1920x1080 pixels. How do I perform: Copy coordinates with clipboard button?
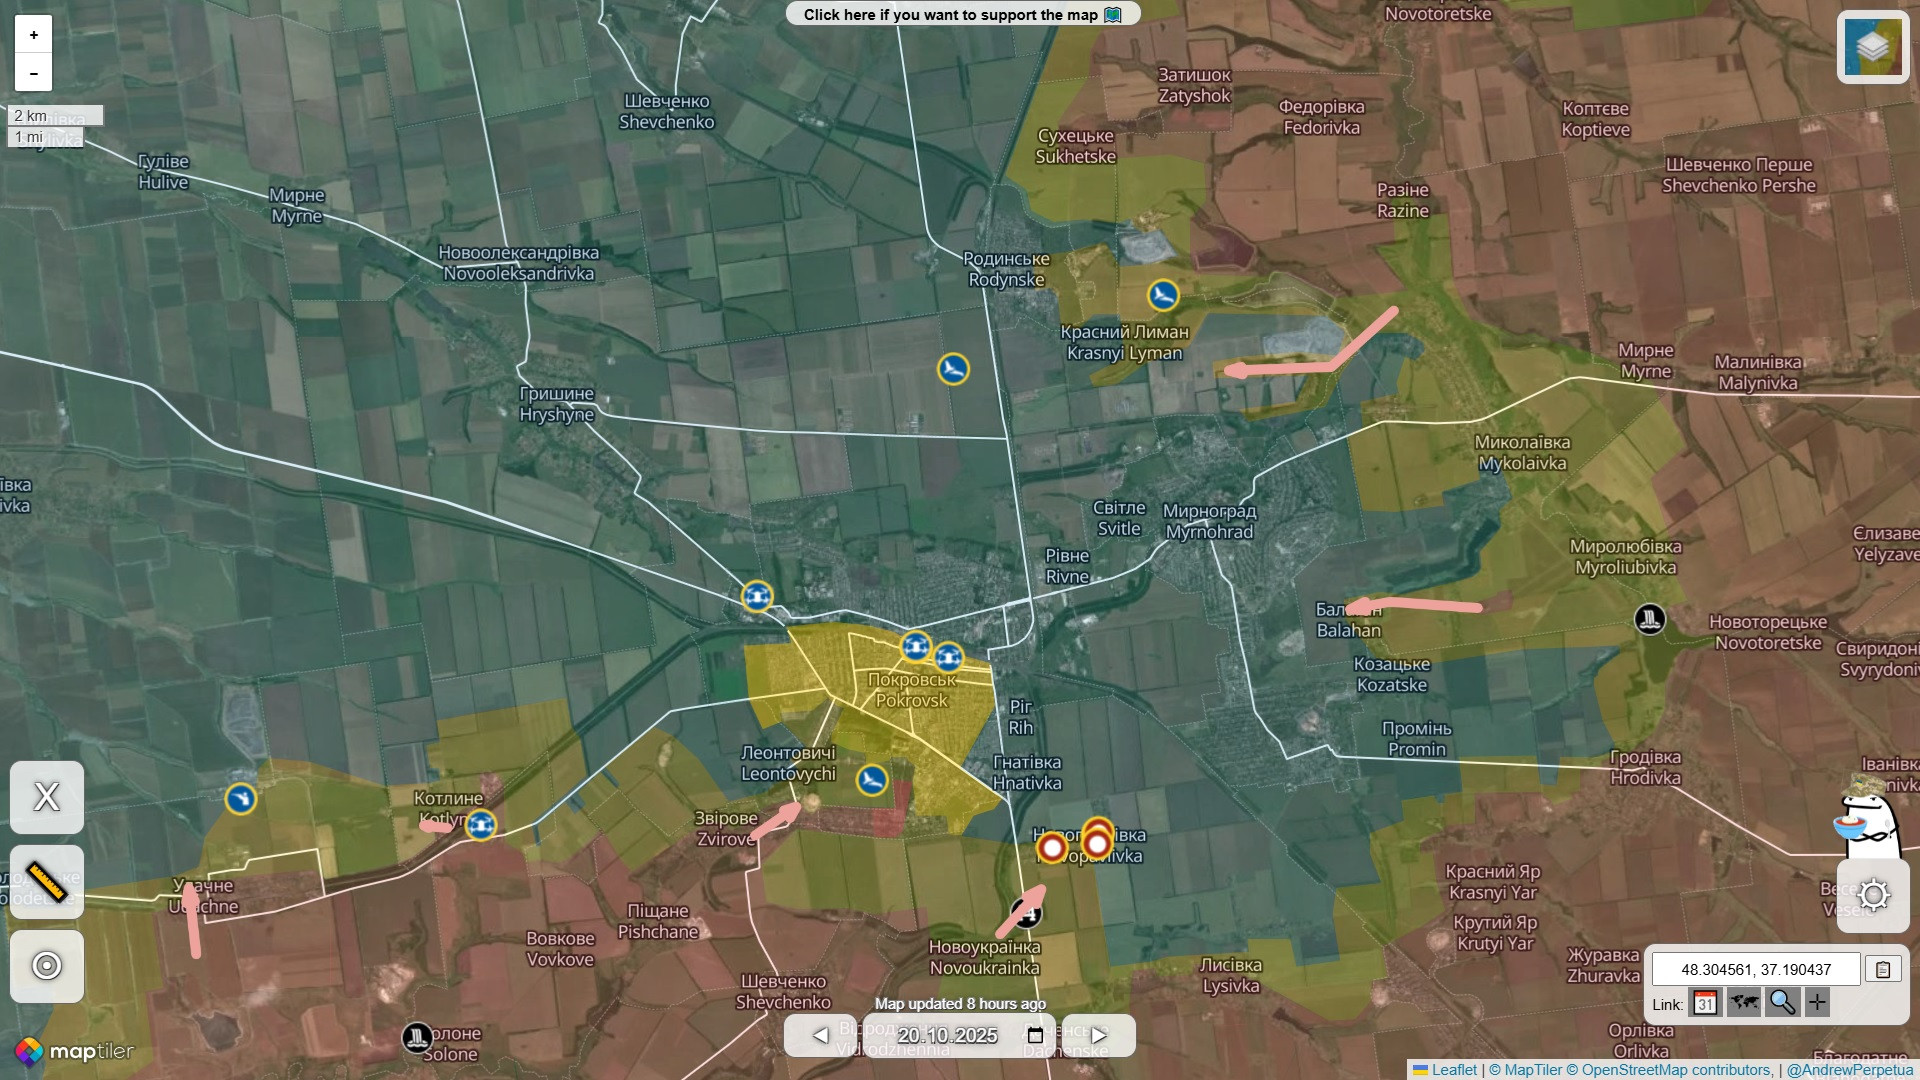[1883, 969]
